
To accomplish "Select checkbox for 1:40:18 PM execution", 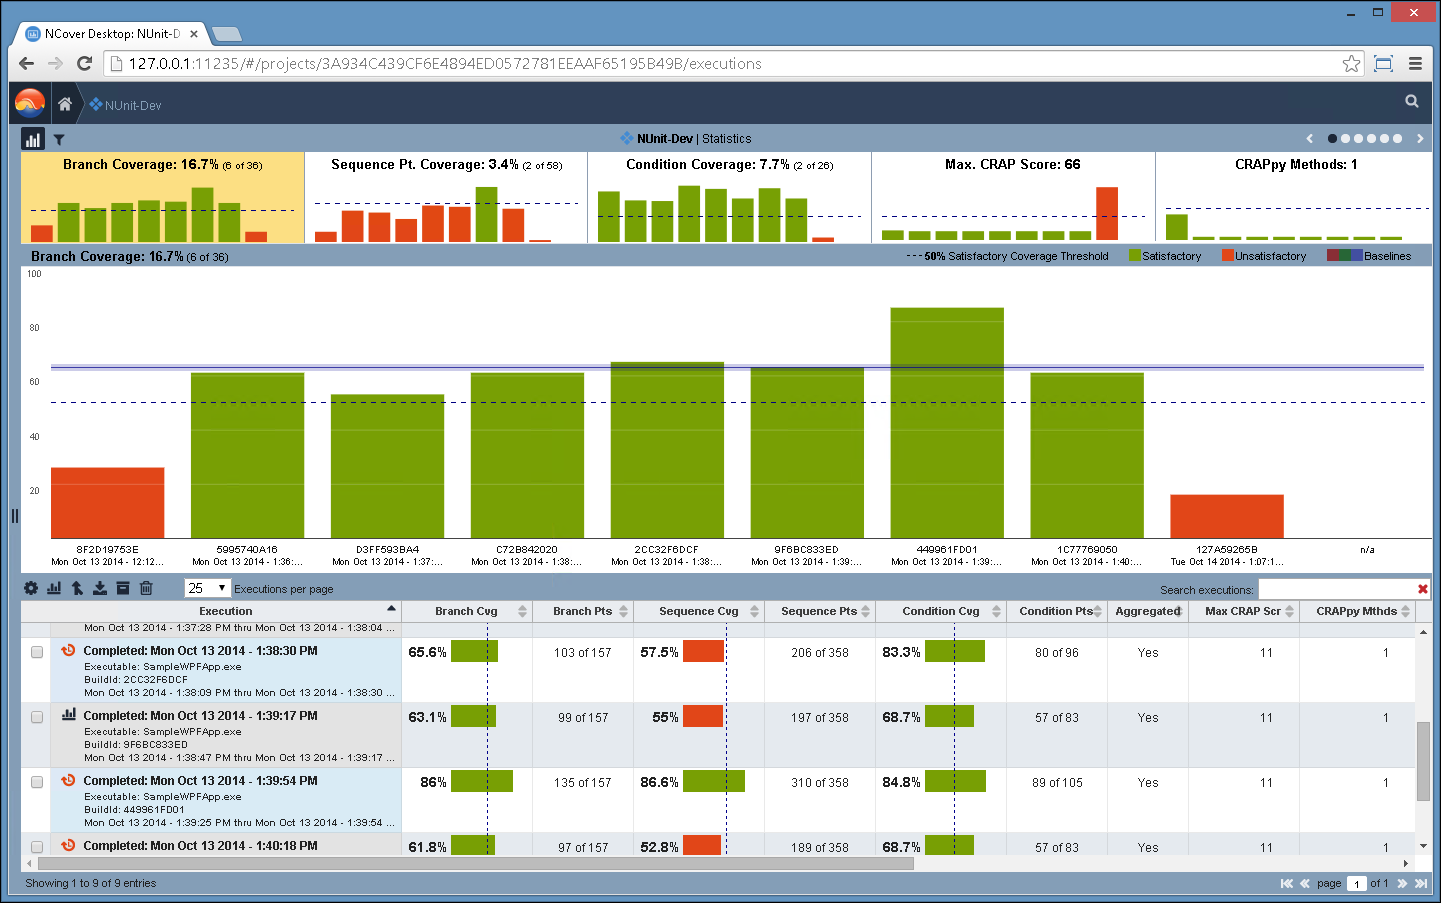I will (37, 847).
